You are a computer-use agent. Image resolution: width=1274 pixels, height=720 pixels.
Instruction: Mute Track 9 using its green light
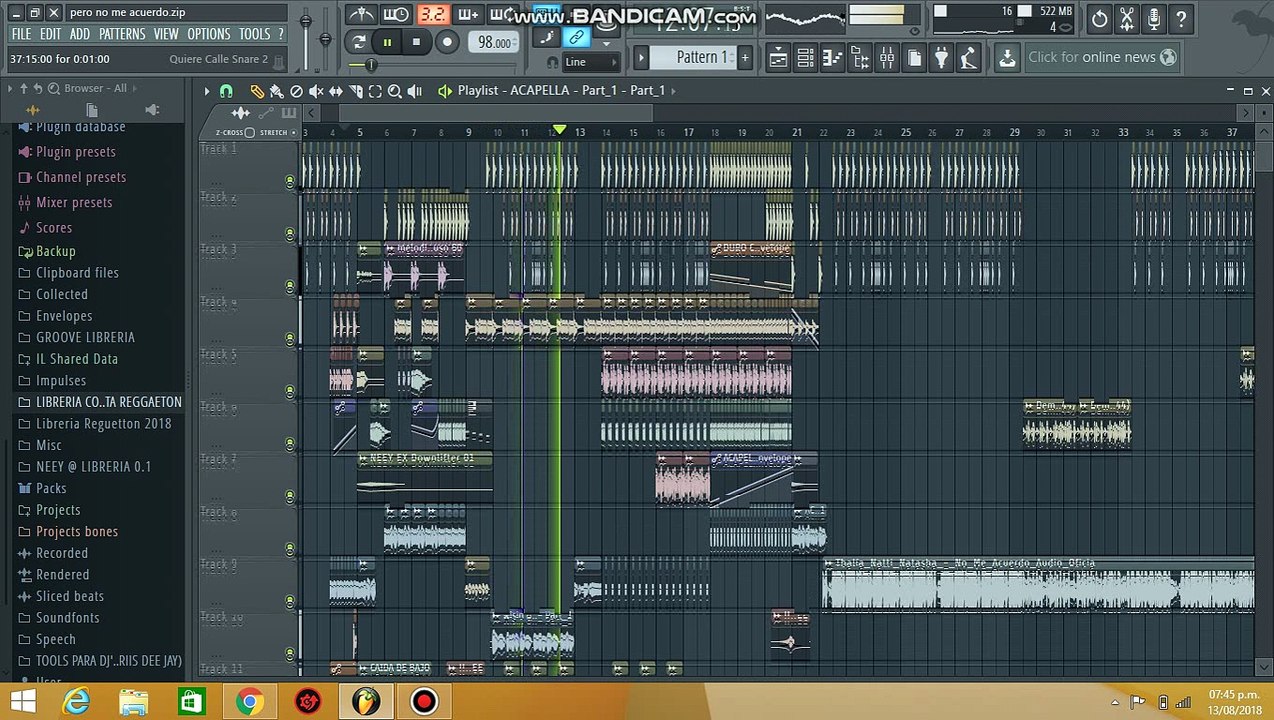click(x=290, y=601)
